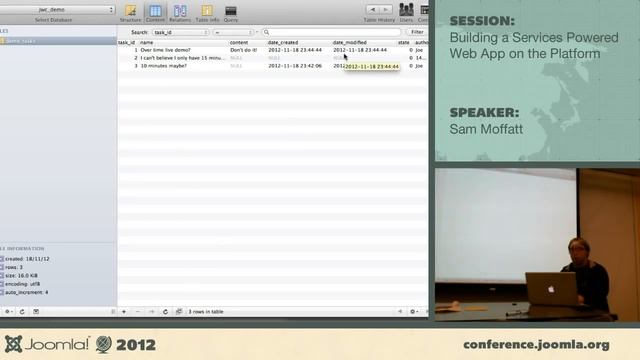Image resolution: width=640 pixels, height=360 pixels.
Task: Select the NULL content cell in row 2
Action: click(236, 58)
